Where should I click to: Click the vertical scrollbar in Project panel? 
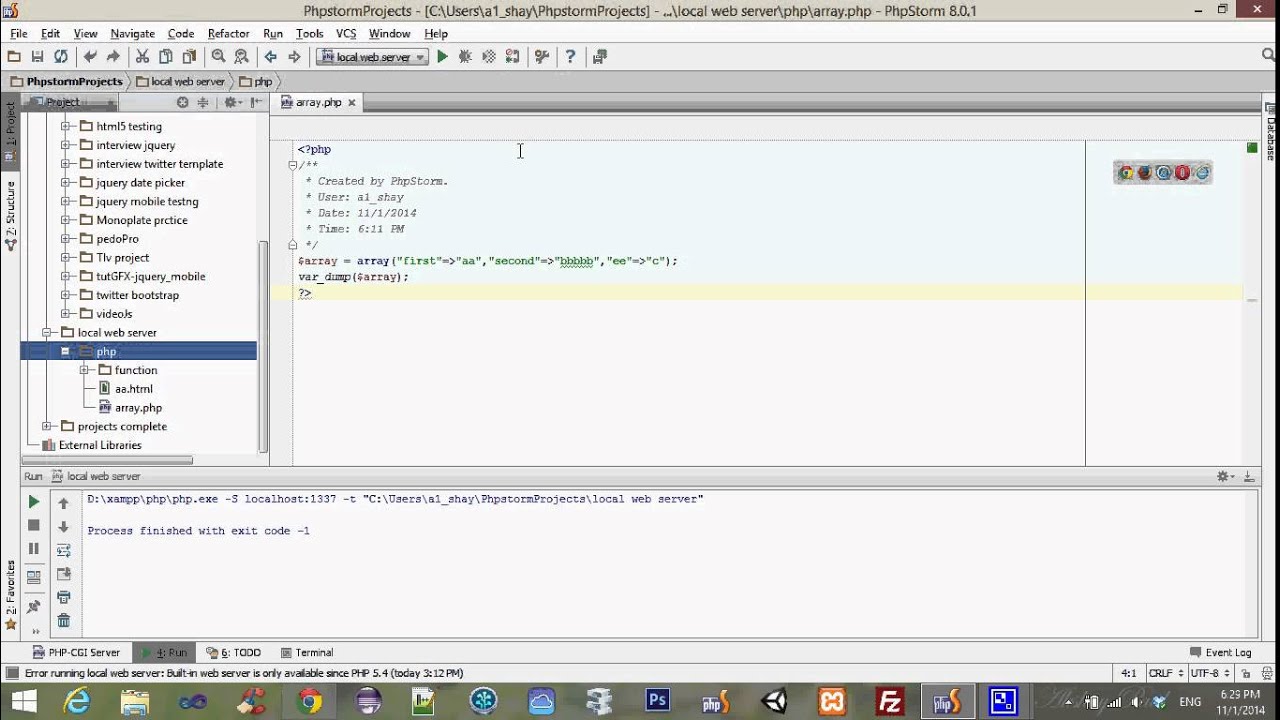pyautogui.click(x=263, y=347)
